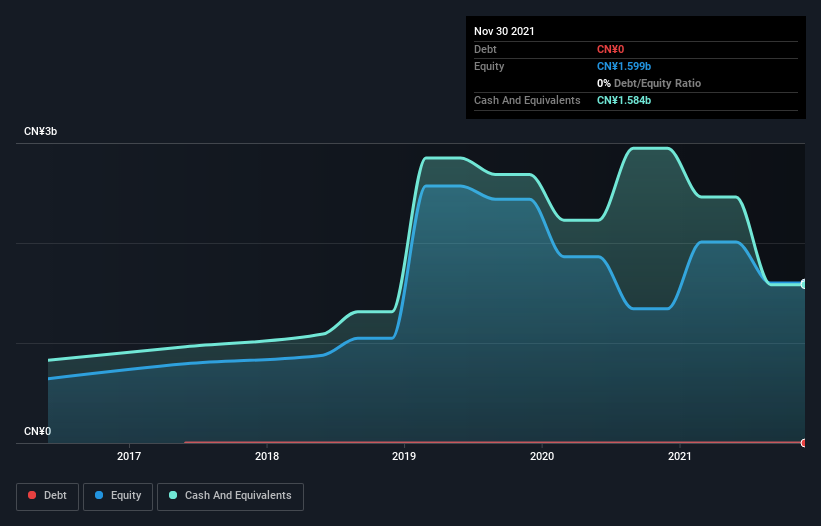This screenshot has height=526, width=821.
Task: Click the 2018 x-axis label
Action: [267, 456]
